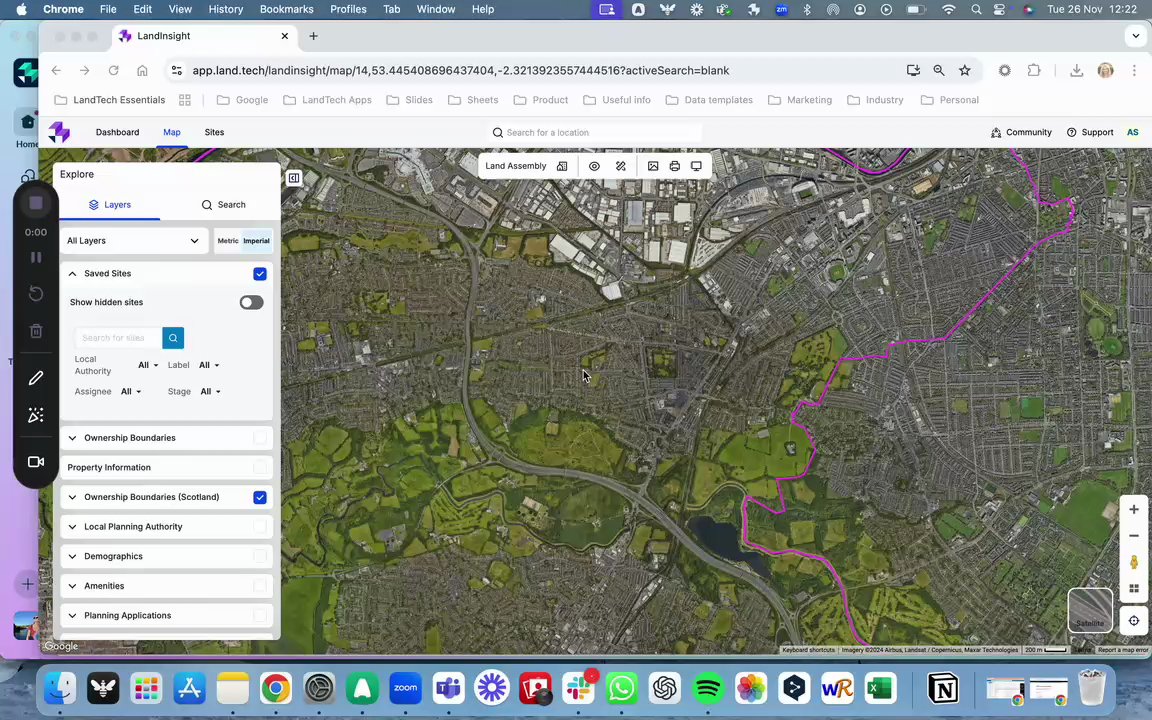
Task: Click the monitor presentation icon in map toolbar
Action: (x=696, y=166)
